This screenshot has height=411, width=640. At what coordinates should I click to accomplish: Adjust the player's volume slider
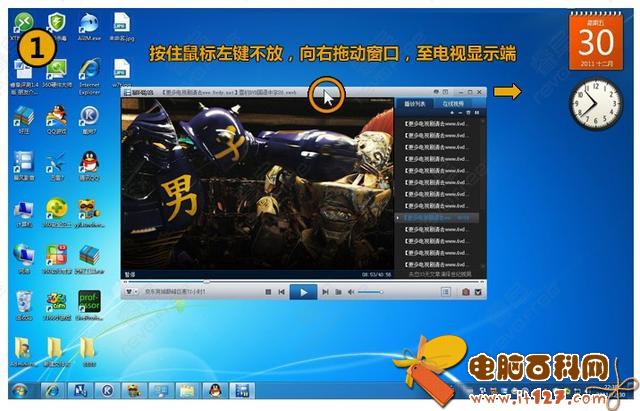pos(370,292)
